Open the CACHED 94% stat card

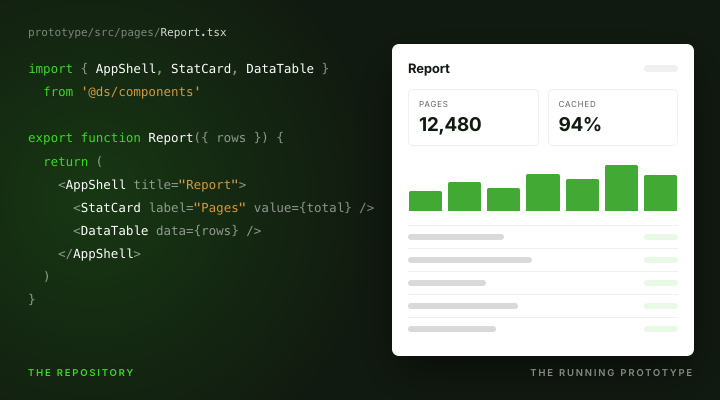(613, 118)
